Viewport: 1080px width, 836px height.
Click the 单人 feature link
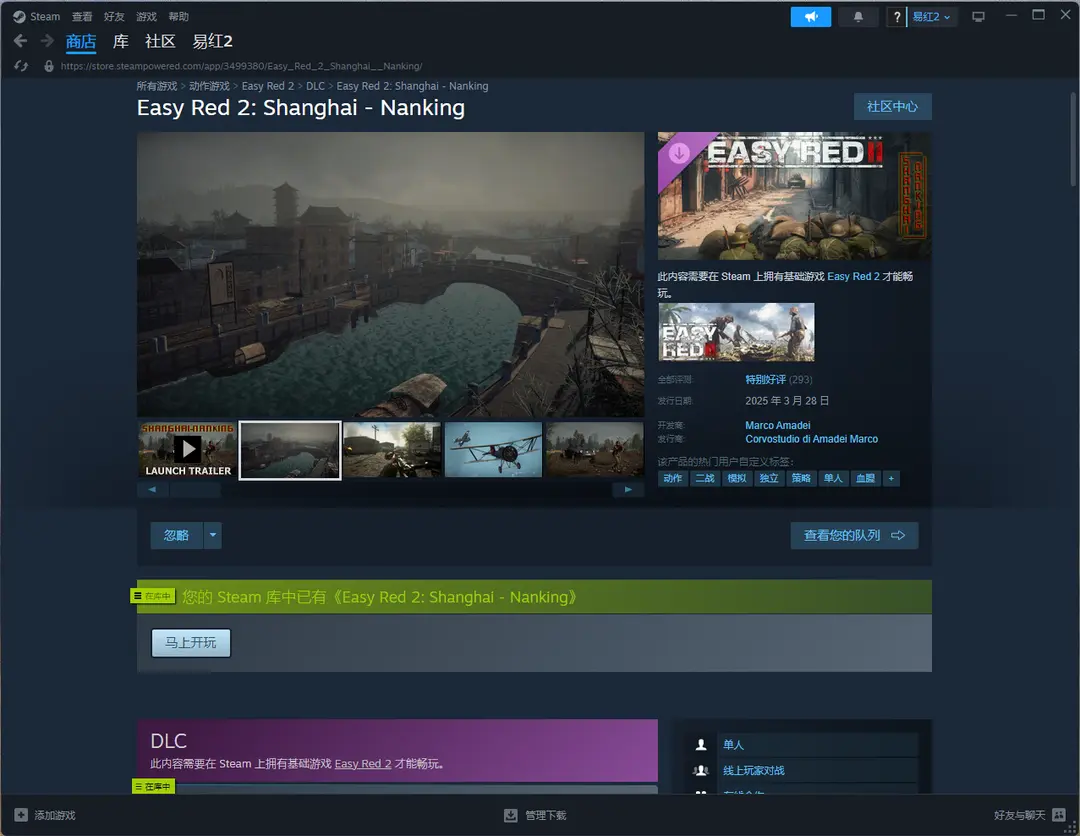[733, 744]
